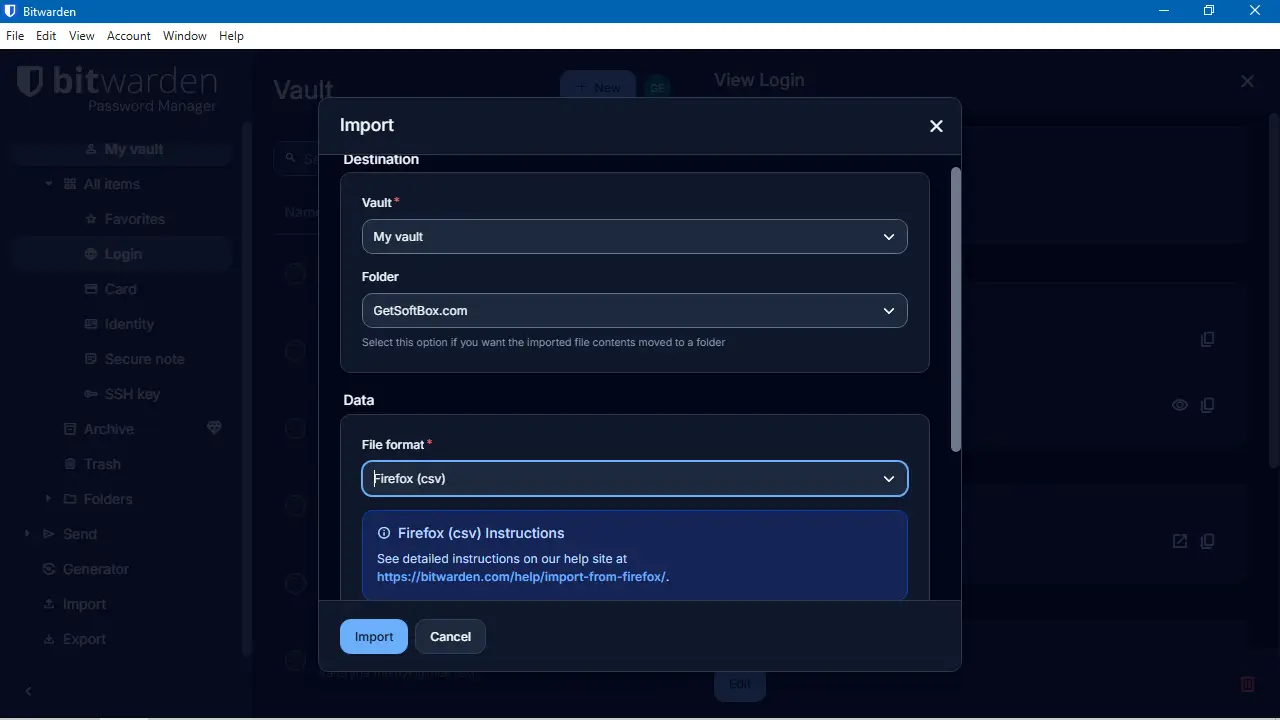Open the Account menu

coord(129,36)
